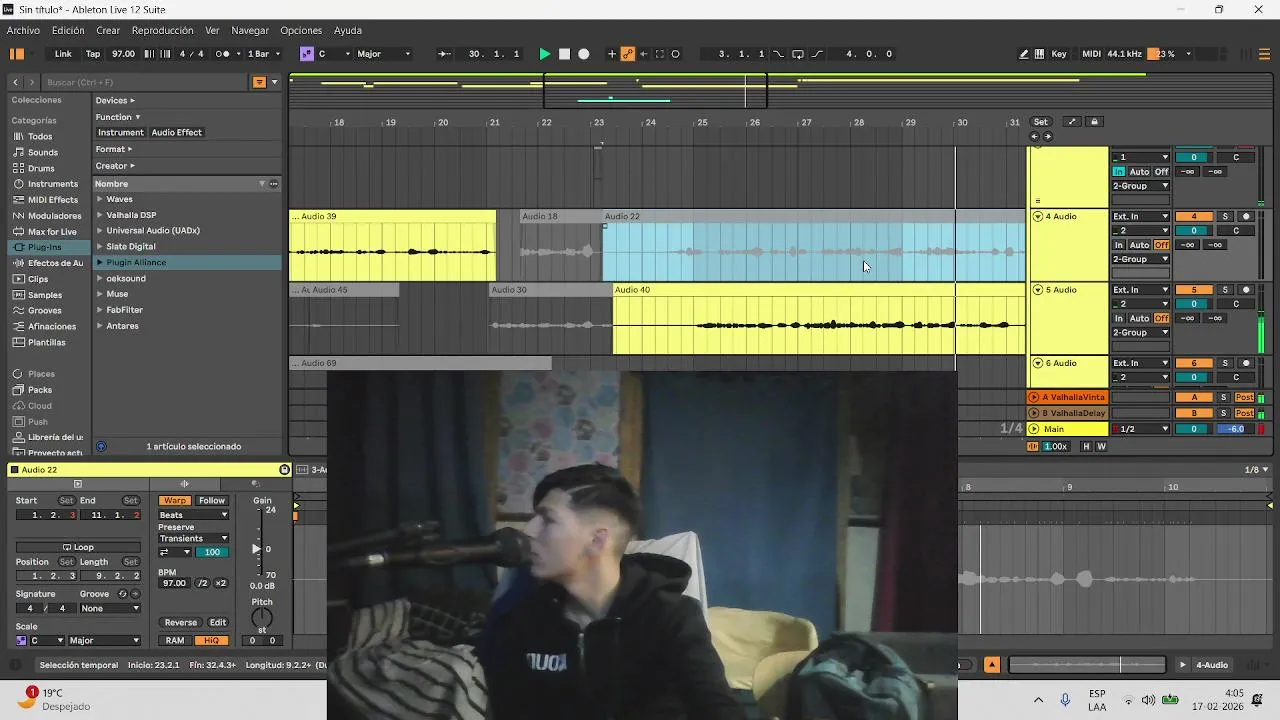Open the Reproducción menu
Image resolution: width=1280 pixels, height=720 pixels.
163,30
